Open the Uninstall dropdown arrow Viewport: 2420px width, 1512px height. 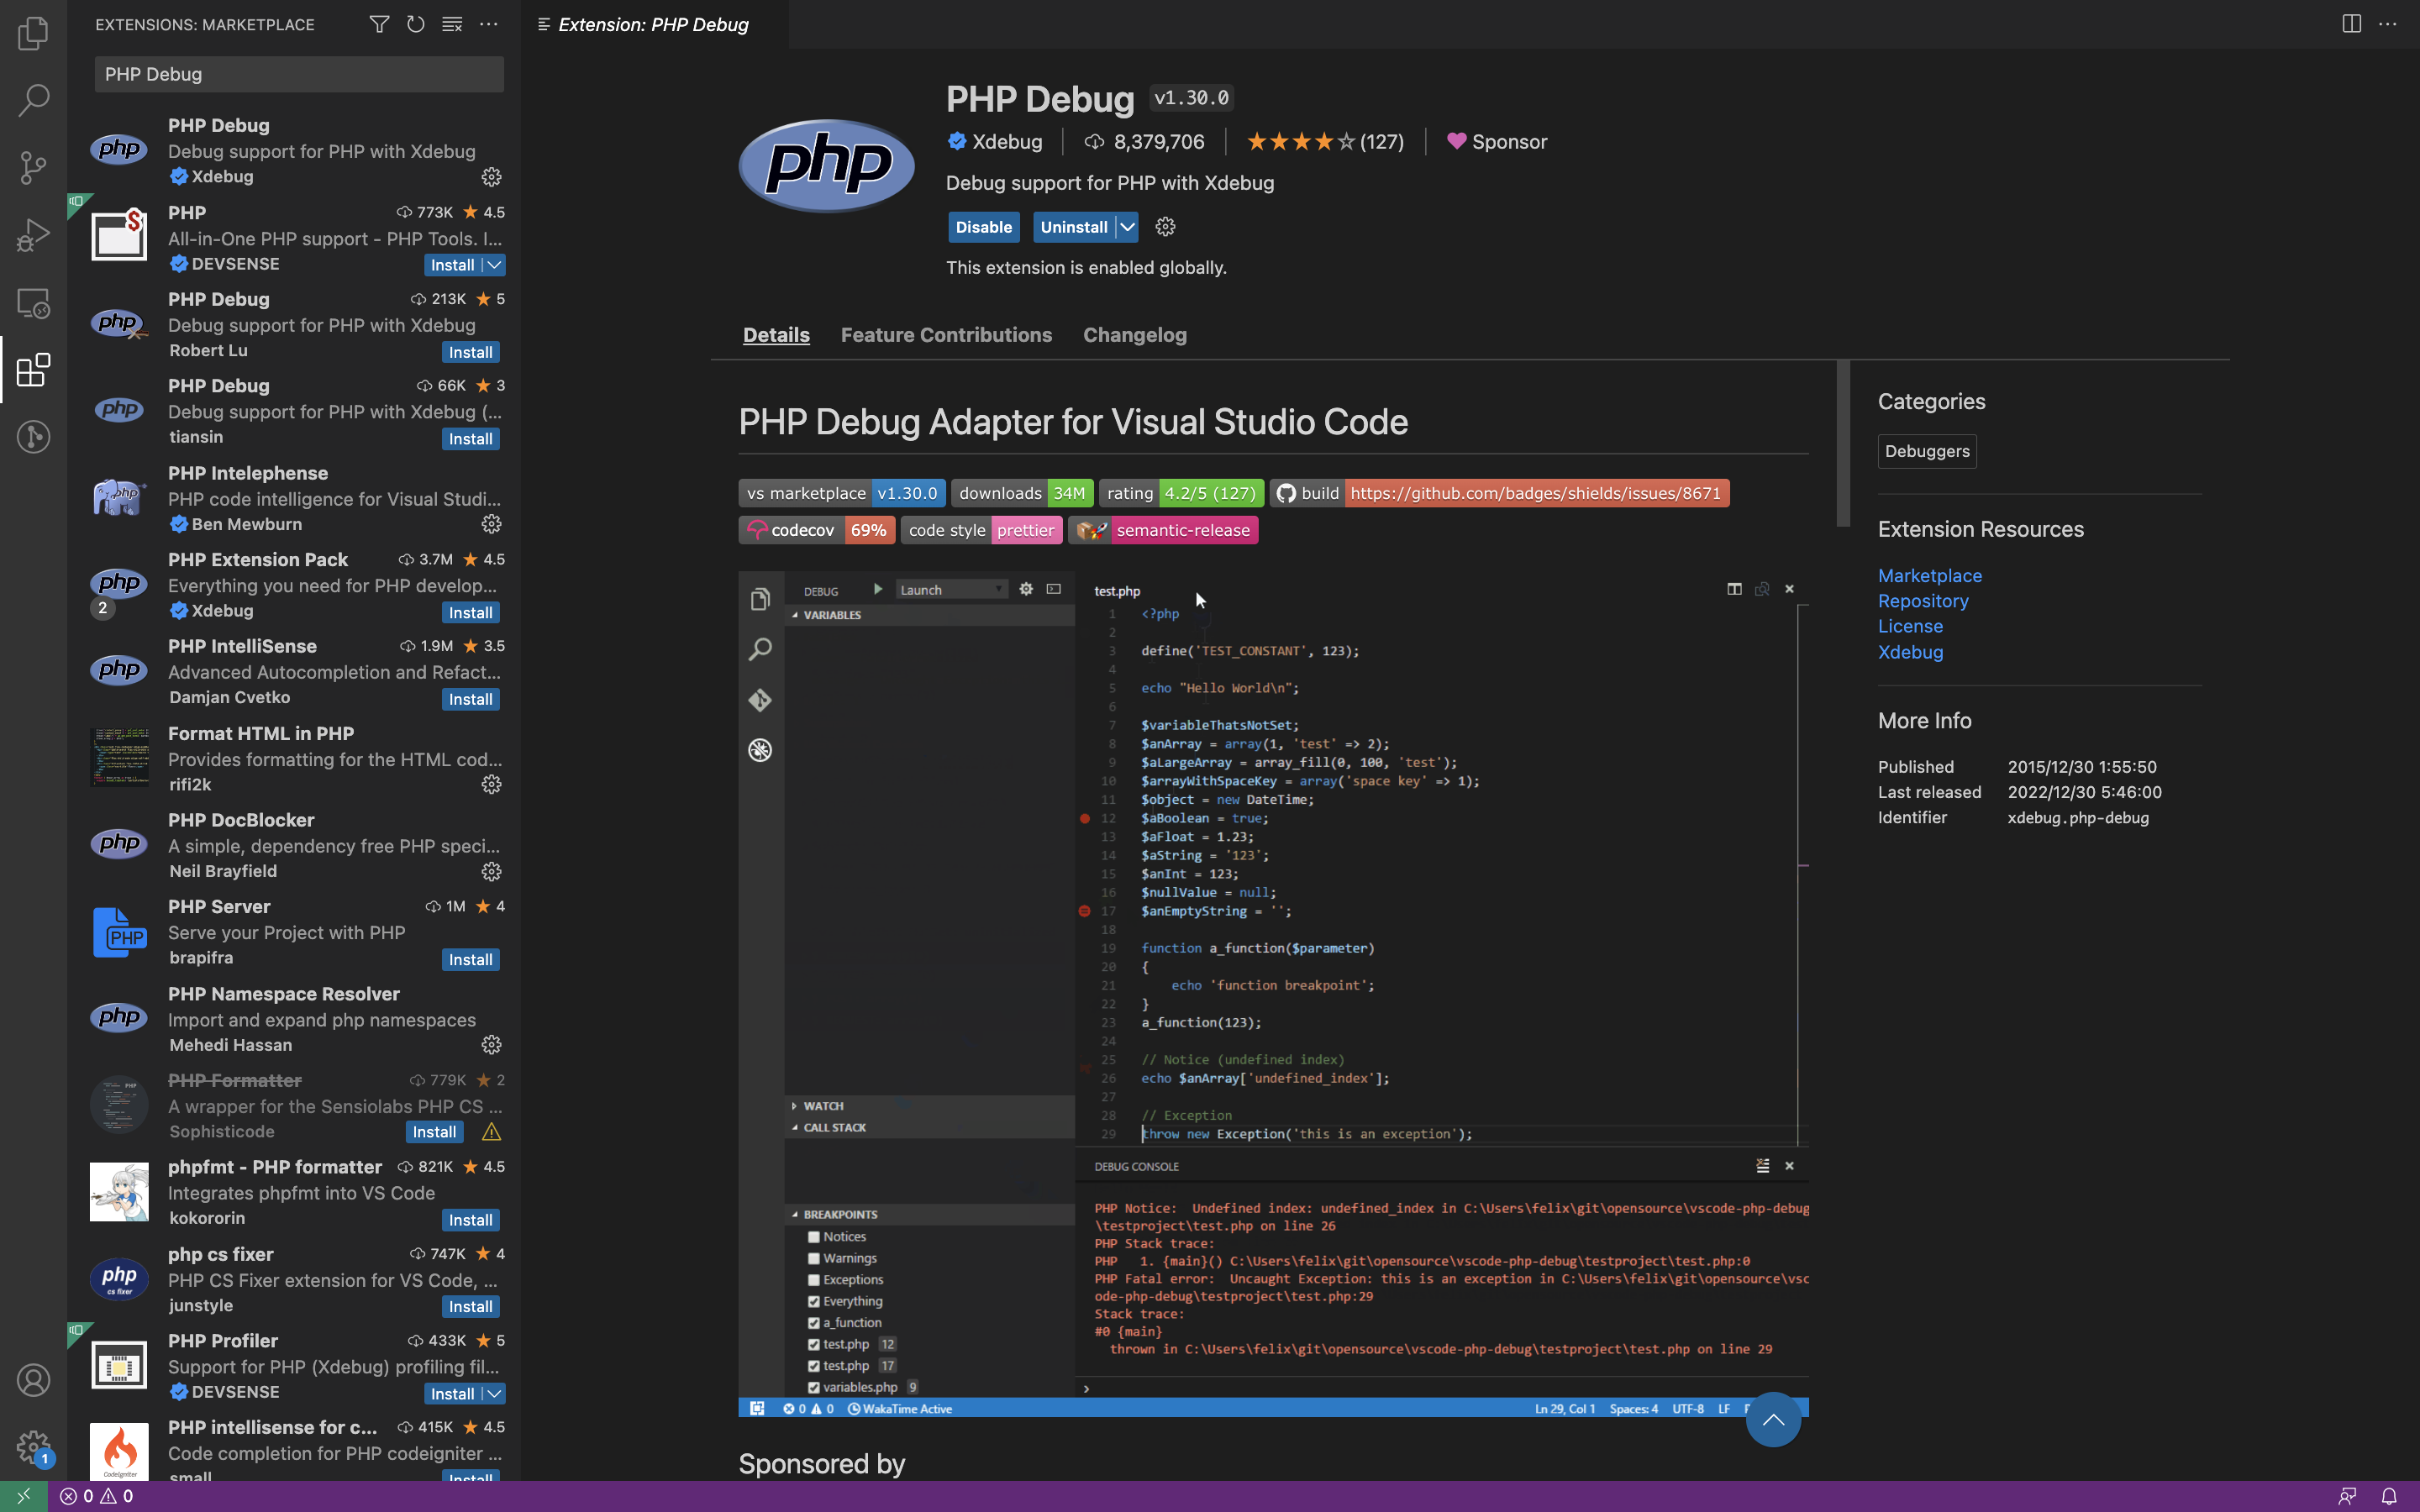[x=1127, y=227]
